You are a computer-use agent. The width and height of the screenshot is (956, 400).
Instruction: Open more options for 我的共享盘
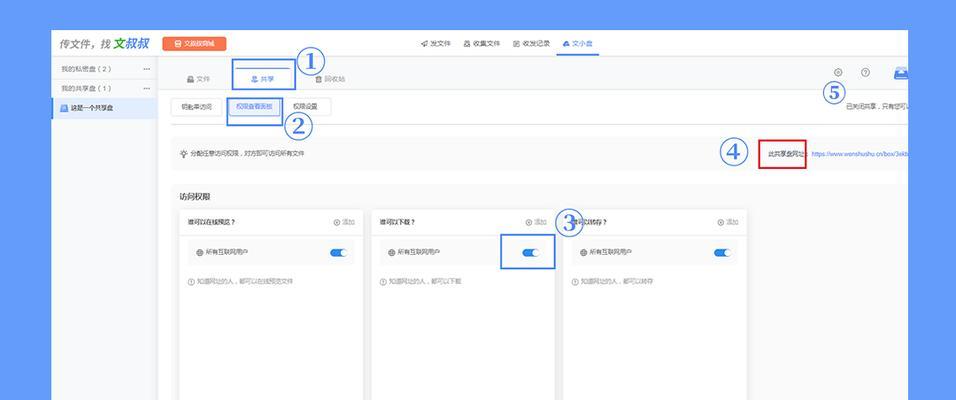[146, 89]
